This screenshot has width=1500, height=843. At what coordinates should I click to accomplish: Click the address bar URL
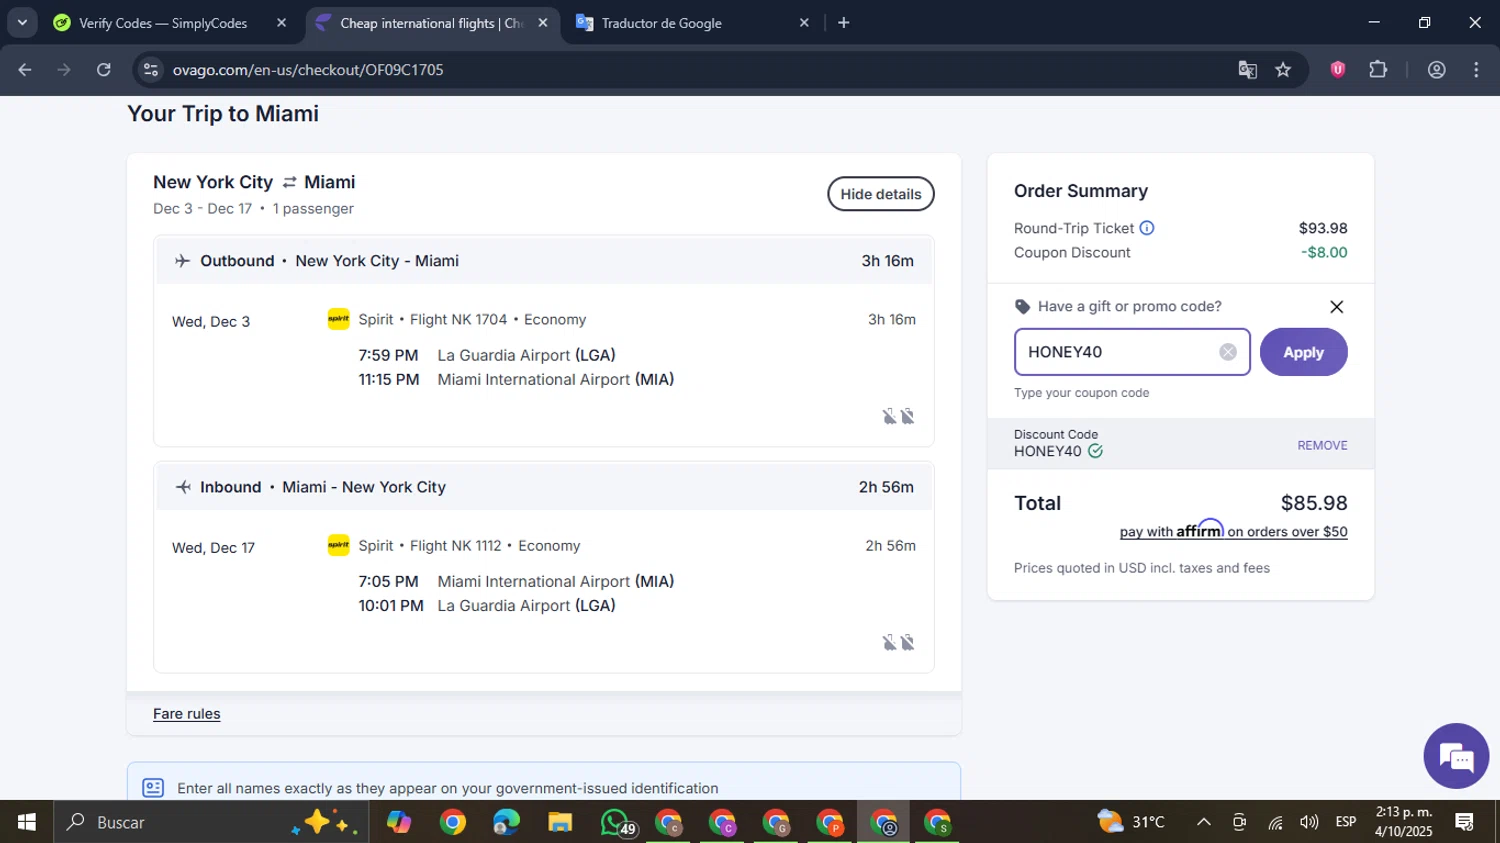point(308,70)
